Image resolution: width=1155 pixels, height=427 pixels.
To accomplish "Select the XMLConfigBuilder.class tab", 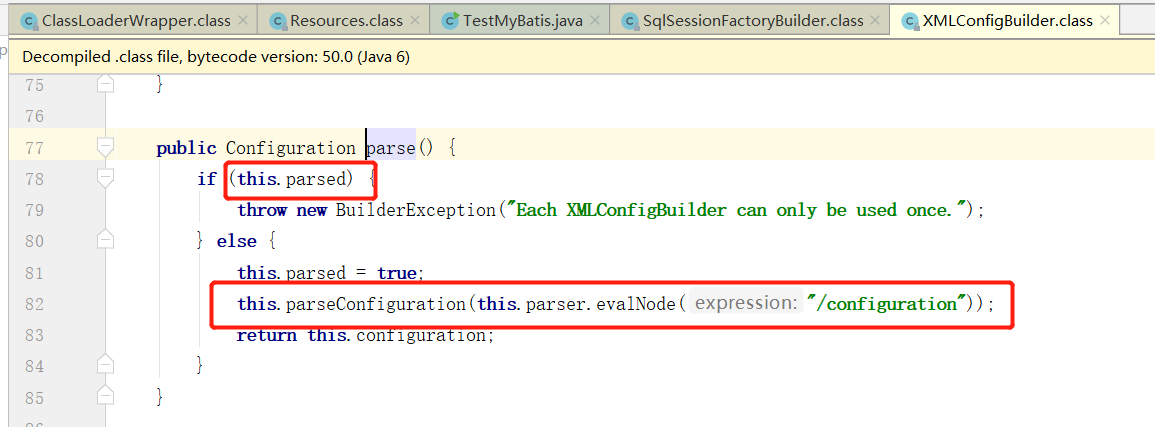I will coord(1004,21).
